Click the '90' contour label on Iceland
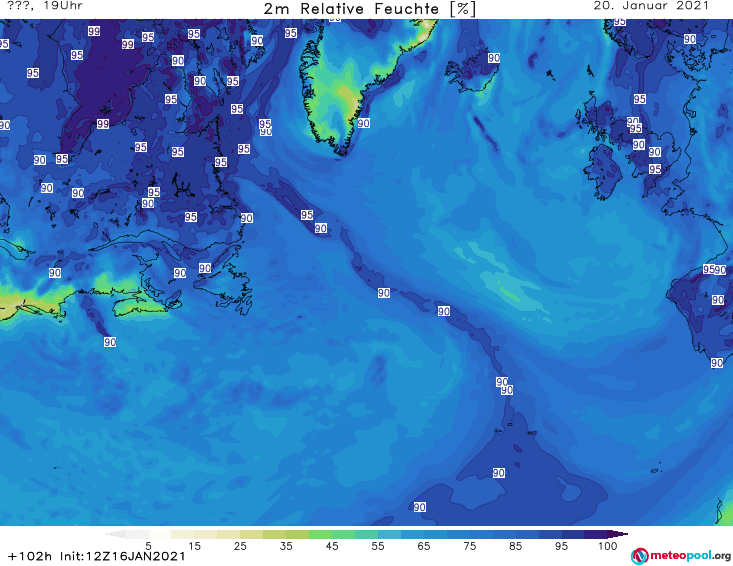 (494, 58)
